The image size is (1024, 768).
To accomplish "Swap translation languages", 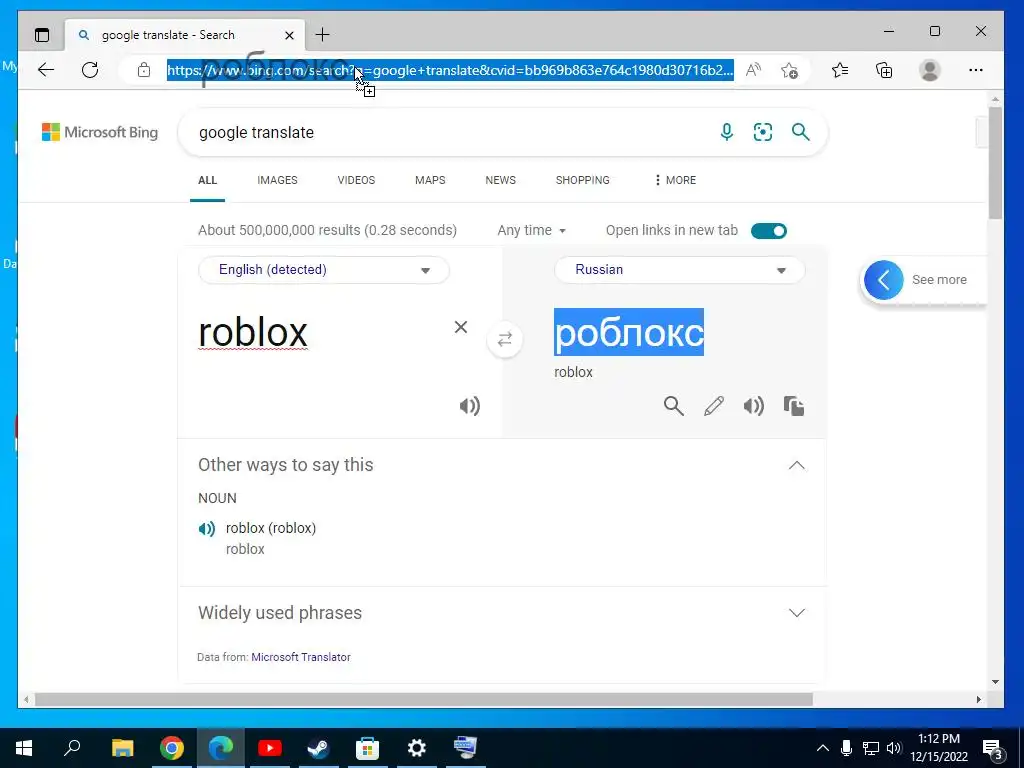I will [505, 340].
